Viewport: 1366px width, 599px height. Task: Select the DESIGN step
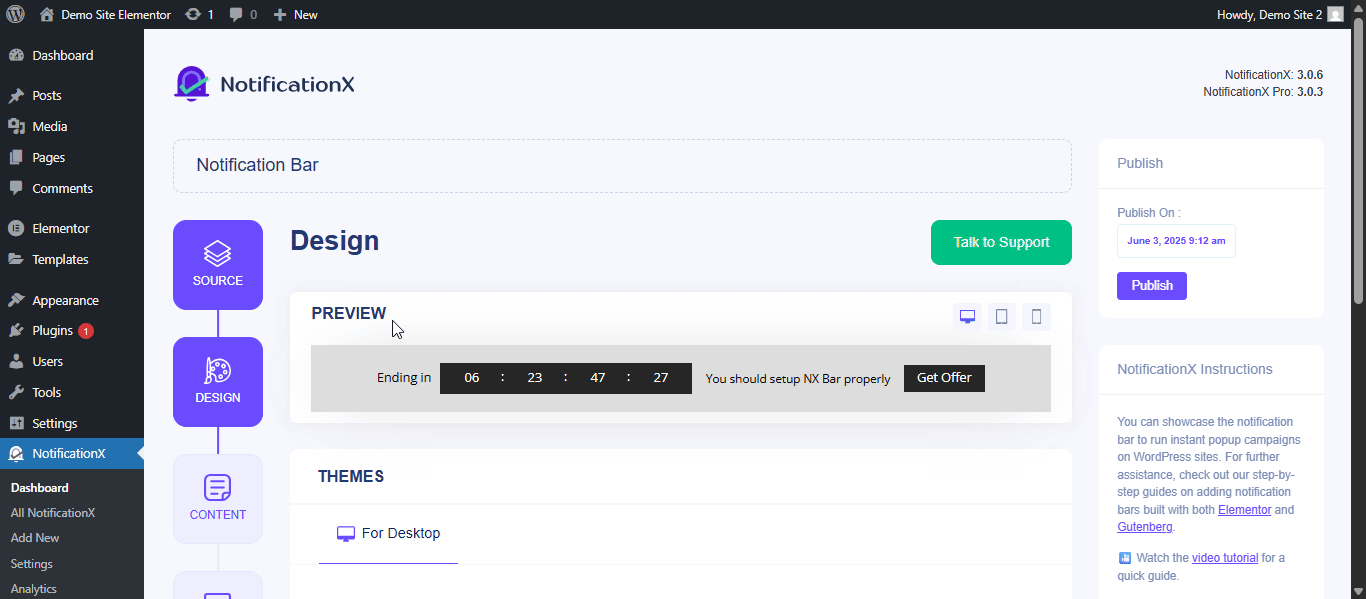coord(218,382)
